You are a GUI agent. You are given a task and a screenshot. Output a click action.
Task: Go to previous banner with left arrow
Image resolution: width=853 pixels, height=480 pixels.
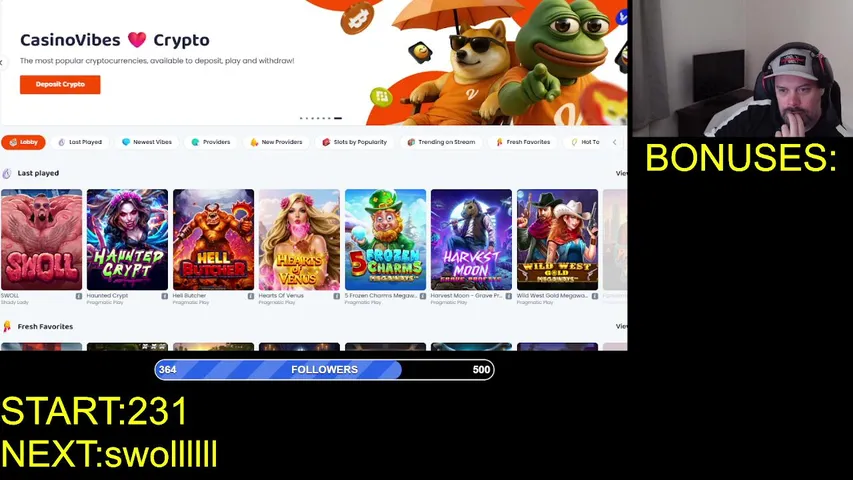(x=2, y=63)
